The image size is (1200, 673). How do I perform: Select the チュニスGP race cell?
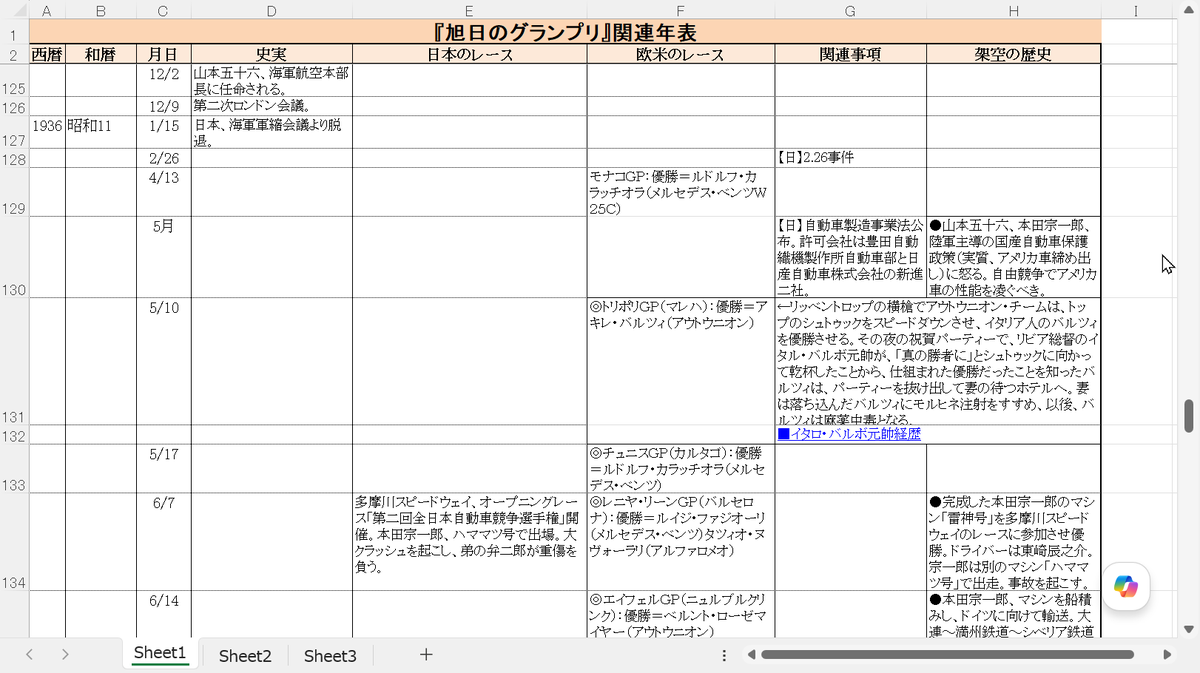coord(681,469)
